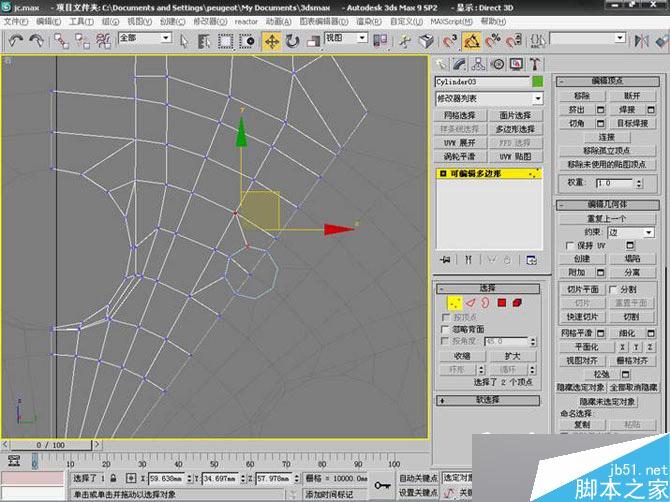
Task: Select Vertex sub-object level icon
Action: 454,303
